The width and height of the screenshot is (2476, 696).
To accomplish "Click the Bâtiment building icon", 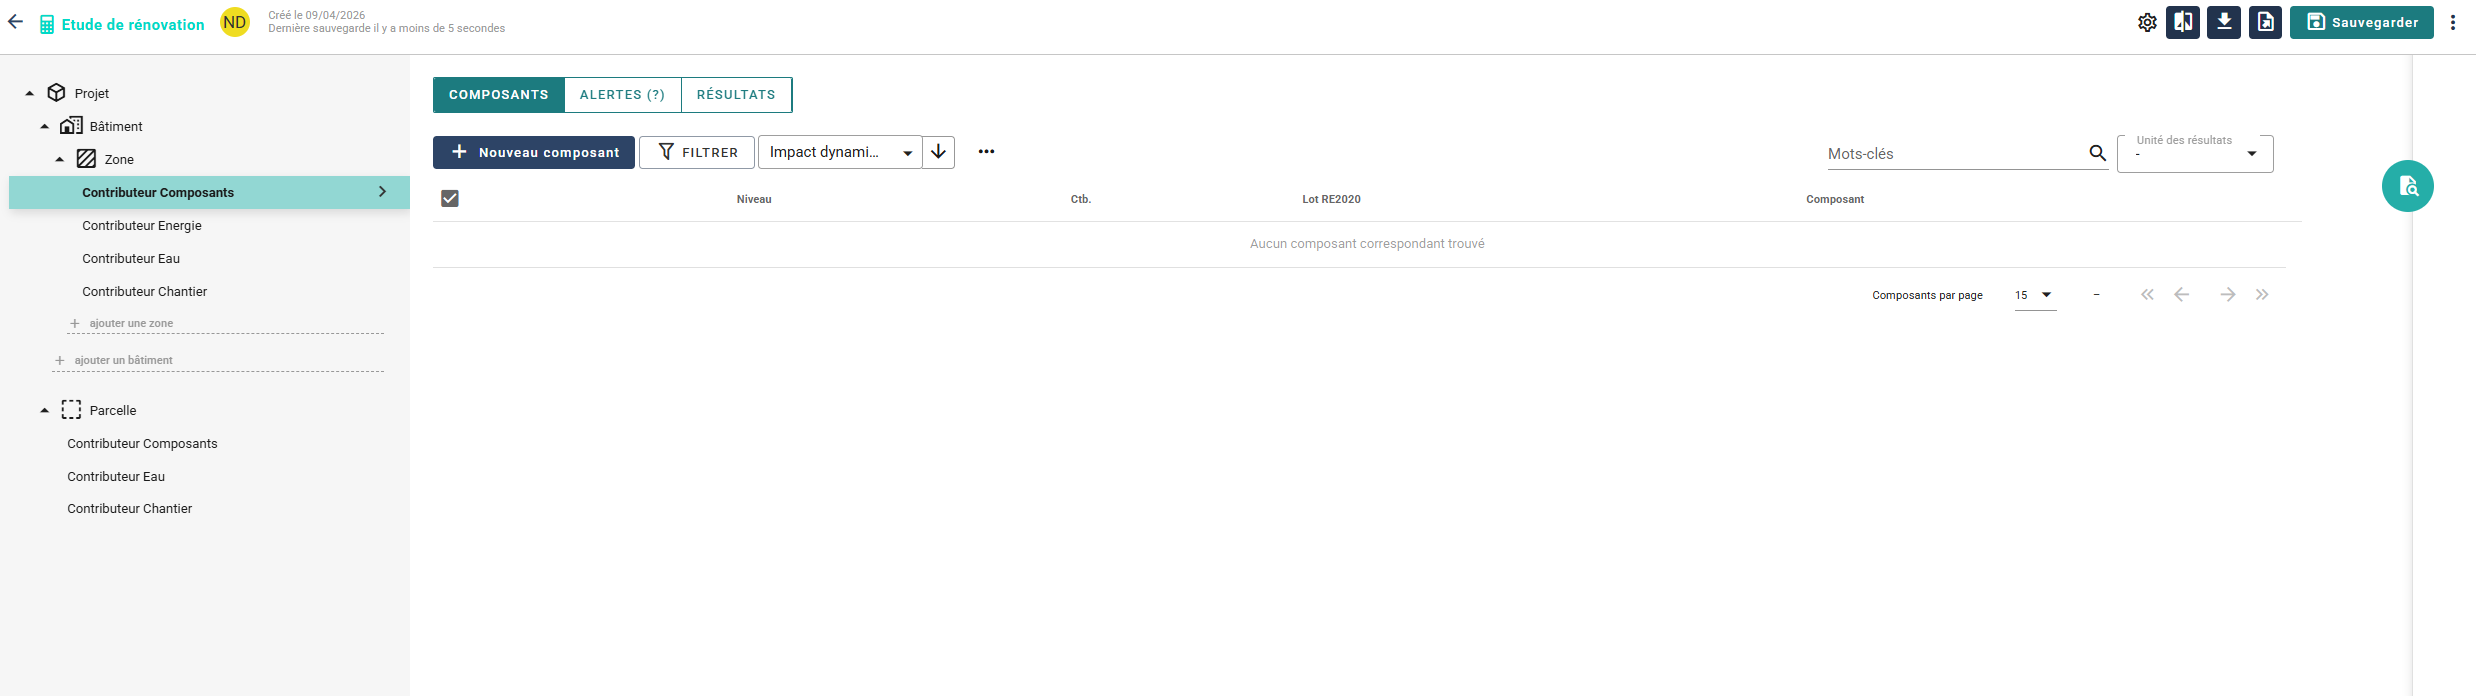I will (x=71, y=126).
